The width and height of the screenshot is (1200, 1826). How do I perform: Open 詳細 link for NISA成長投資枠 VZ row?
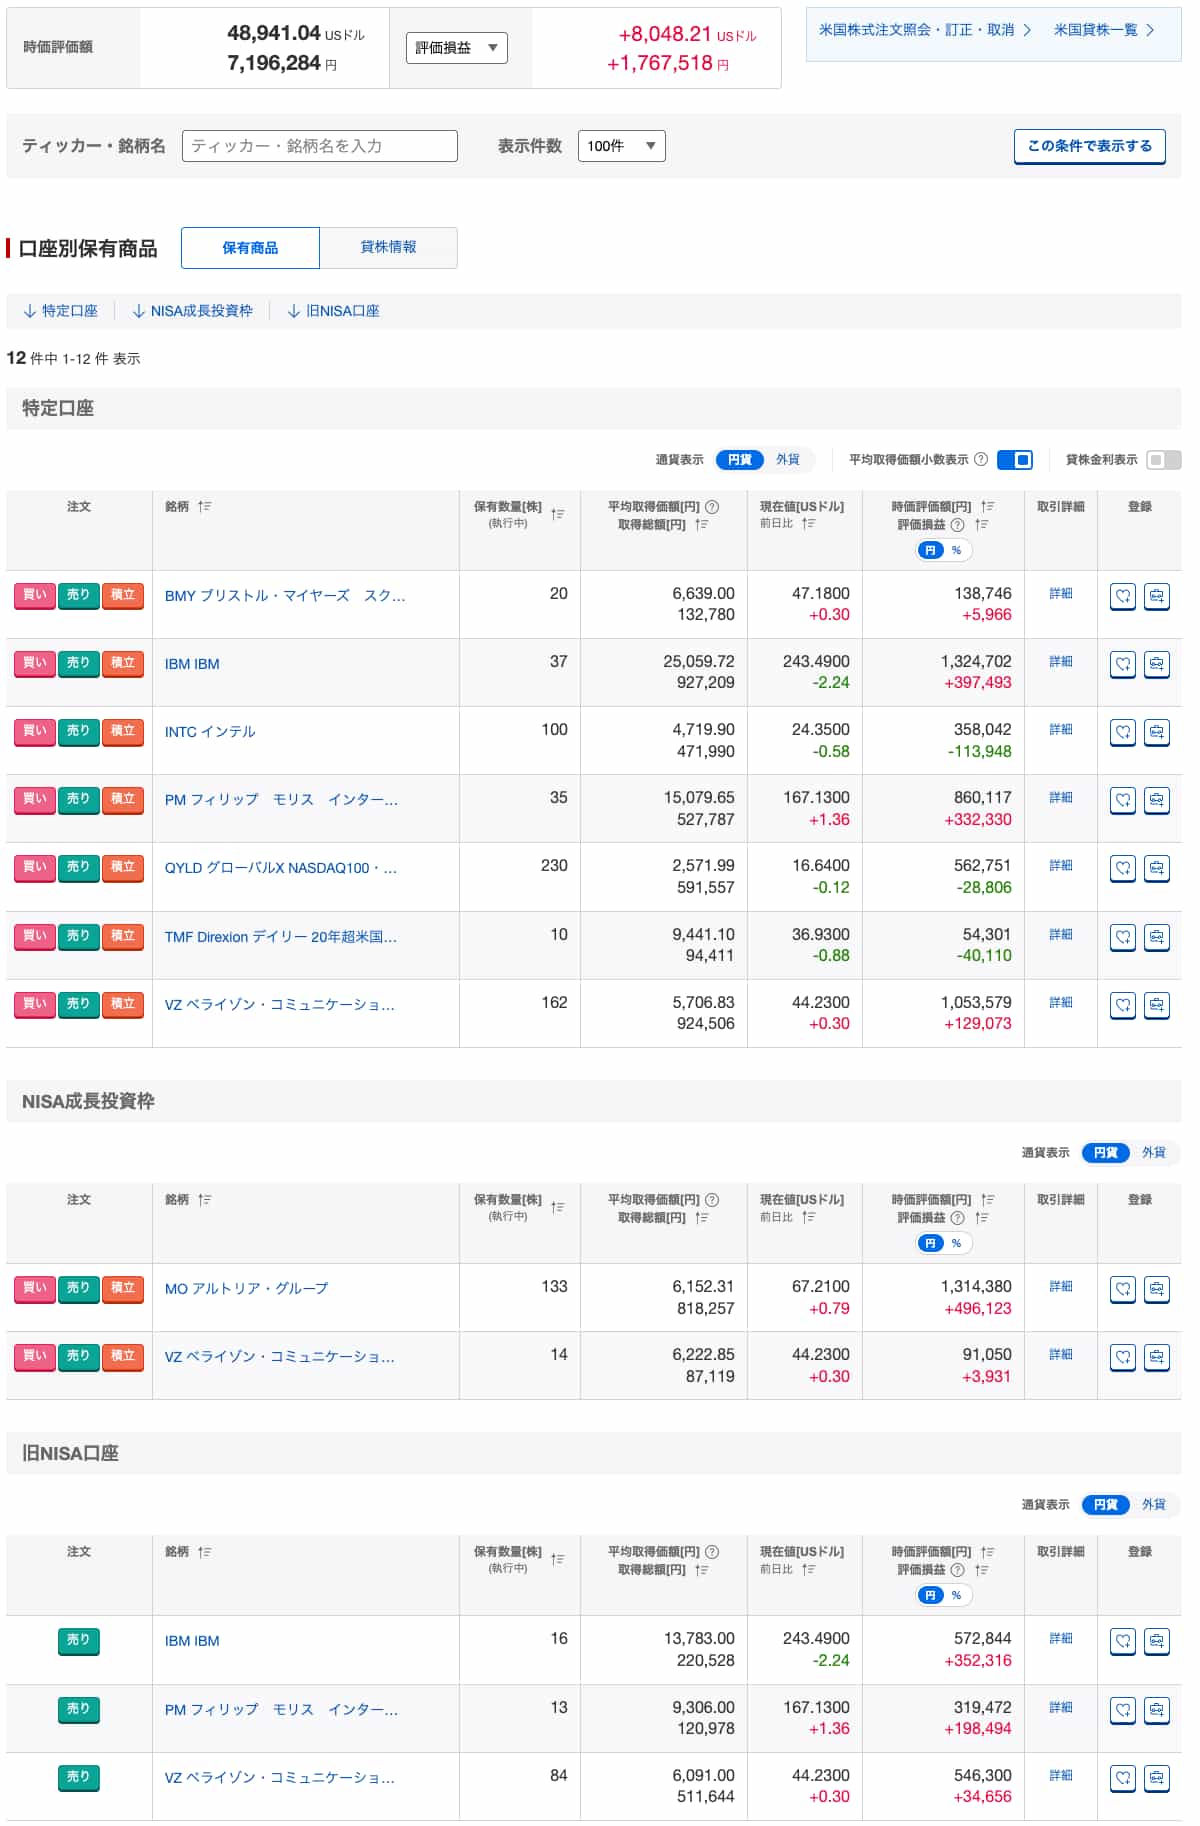[1060, 1355]
